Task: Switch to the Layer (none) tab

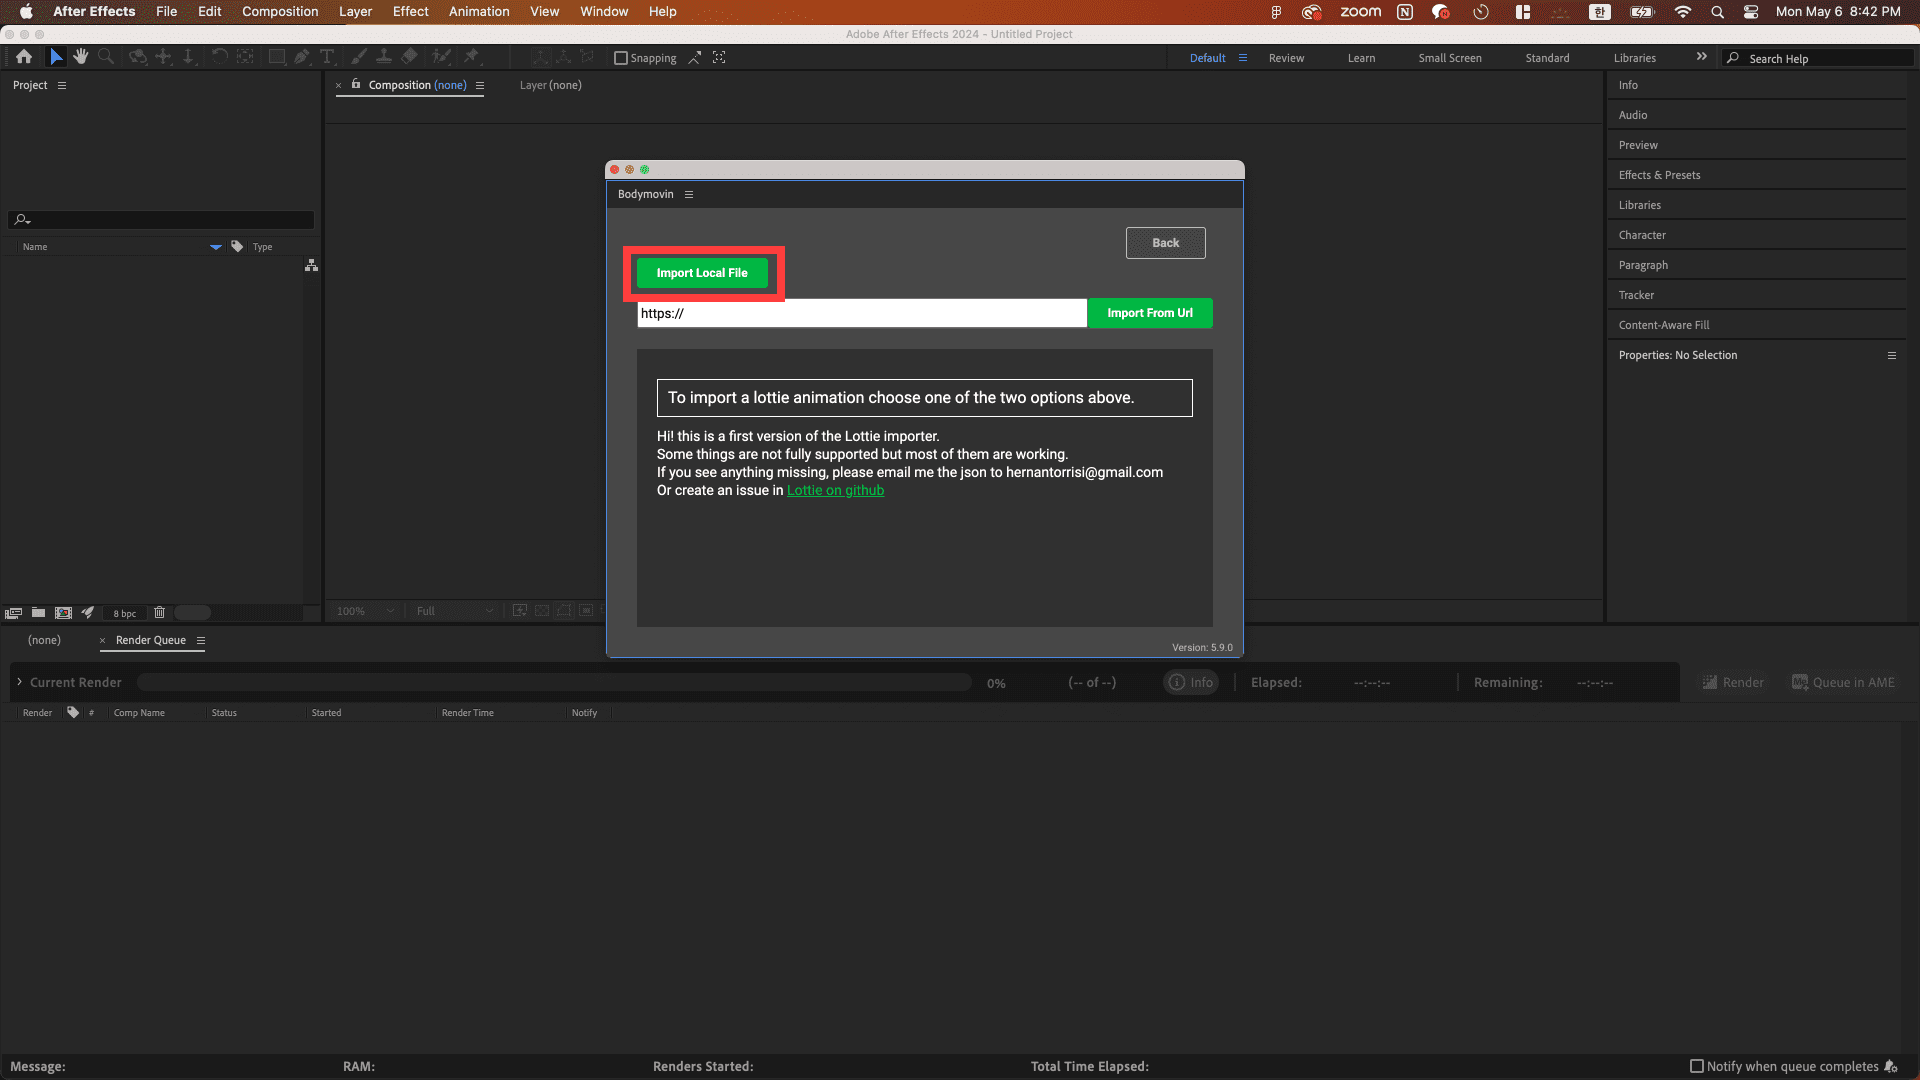Action: point(550,85)
